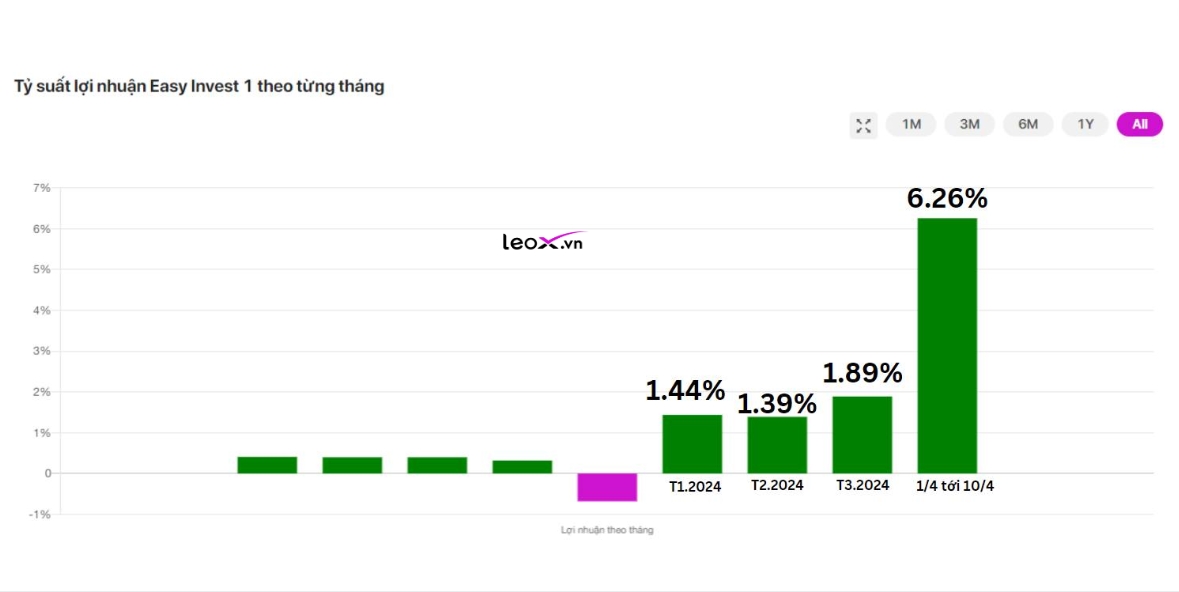Click the leftmost small green bar
Screen dimensions: 1179x592
click(x=267, y=465)
